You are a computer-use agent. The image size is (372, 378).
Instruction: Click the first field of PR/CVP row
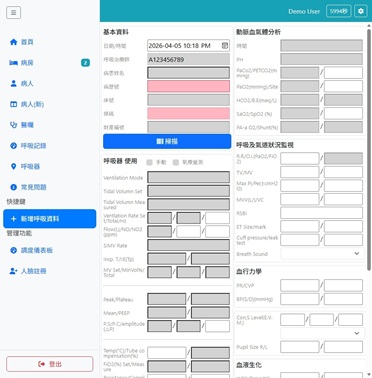tap(300, 286)
